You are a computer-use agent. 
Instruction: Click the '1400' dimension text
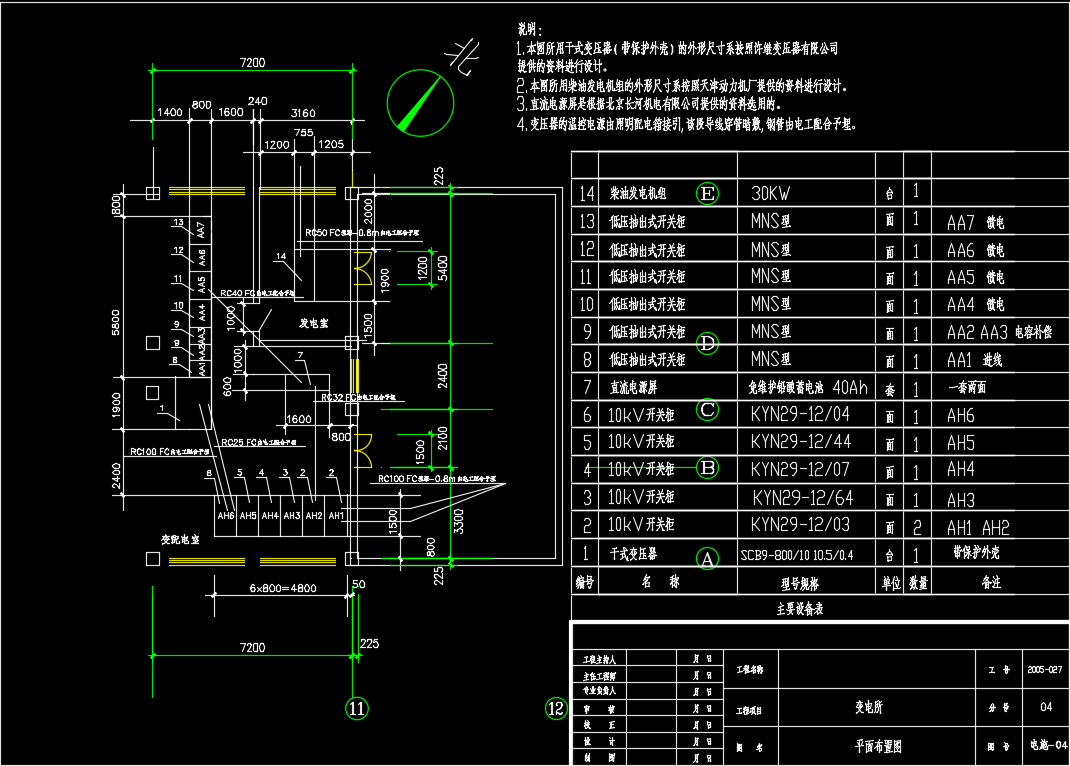point(170,112)
